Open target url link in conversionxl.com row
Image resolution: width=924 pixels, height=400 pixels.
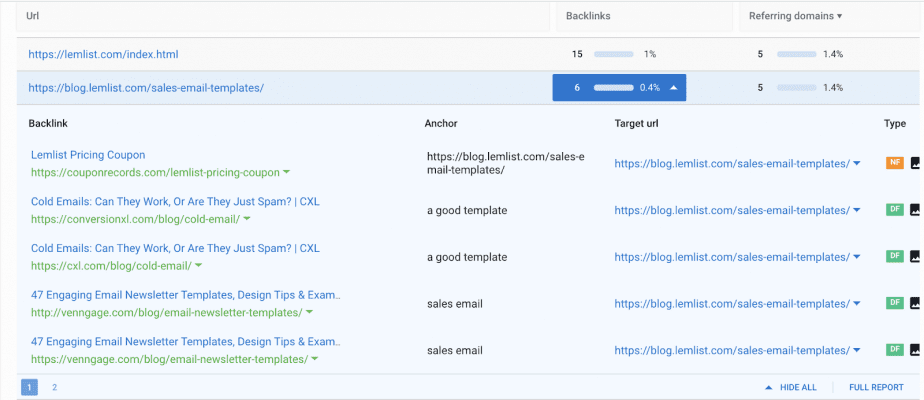click(x=732, y=210)
